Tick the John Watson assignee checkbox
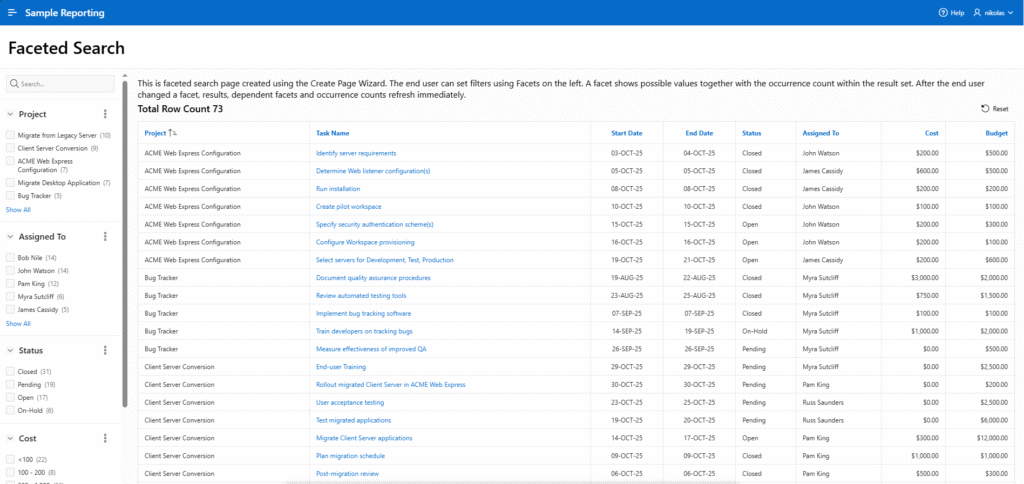 click(x=10, y=271)
